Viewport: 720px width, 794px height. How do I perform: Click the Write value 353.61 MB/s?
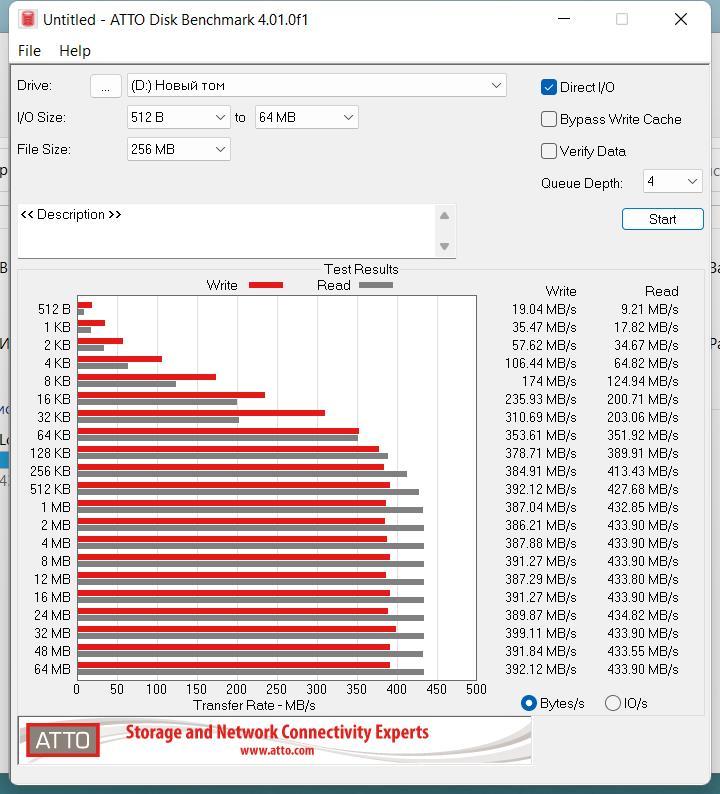point(541,435)
